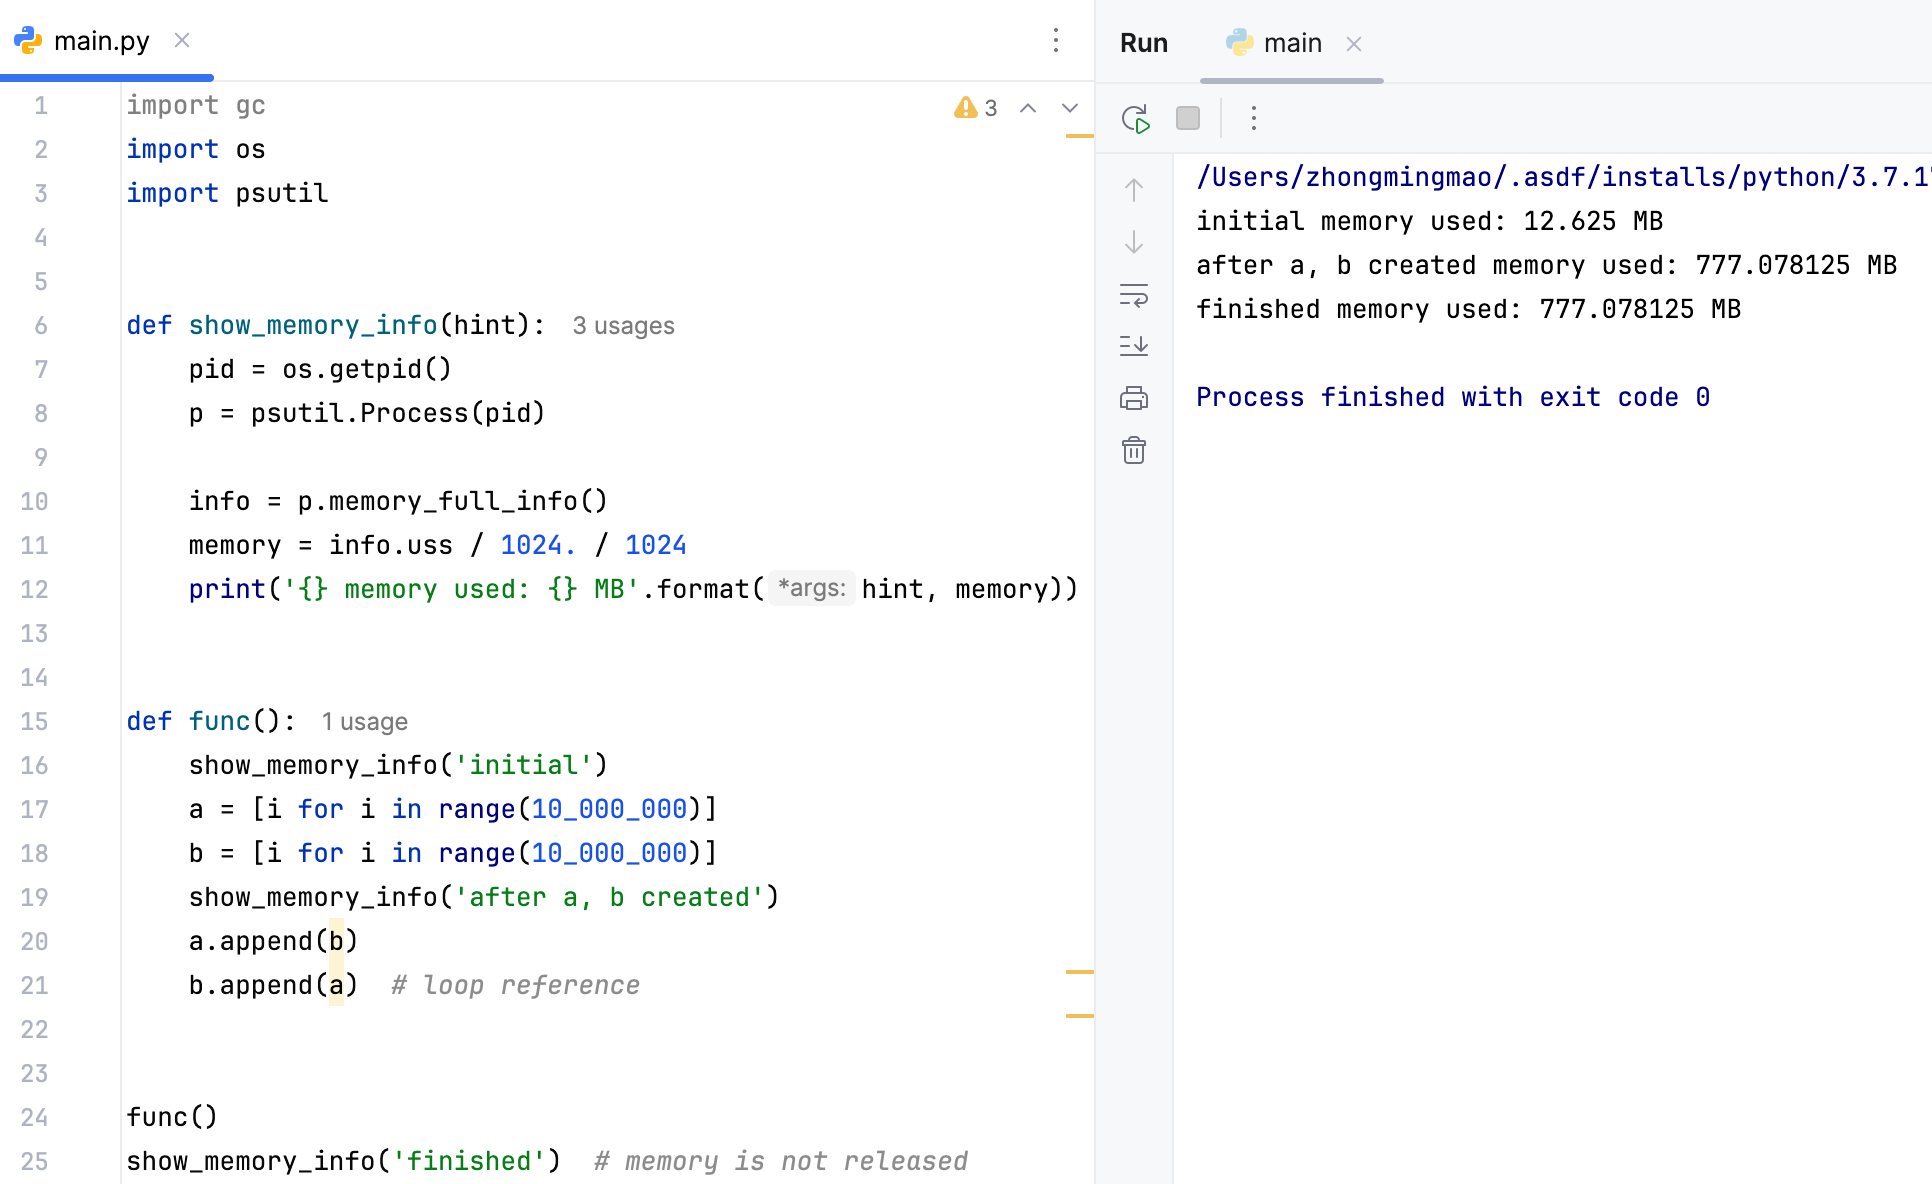Image resolution: width=1932 pixels, height=1184 pixels.
Task: Select the main.py editor tab
Action: (100, 41)
